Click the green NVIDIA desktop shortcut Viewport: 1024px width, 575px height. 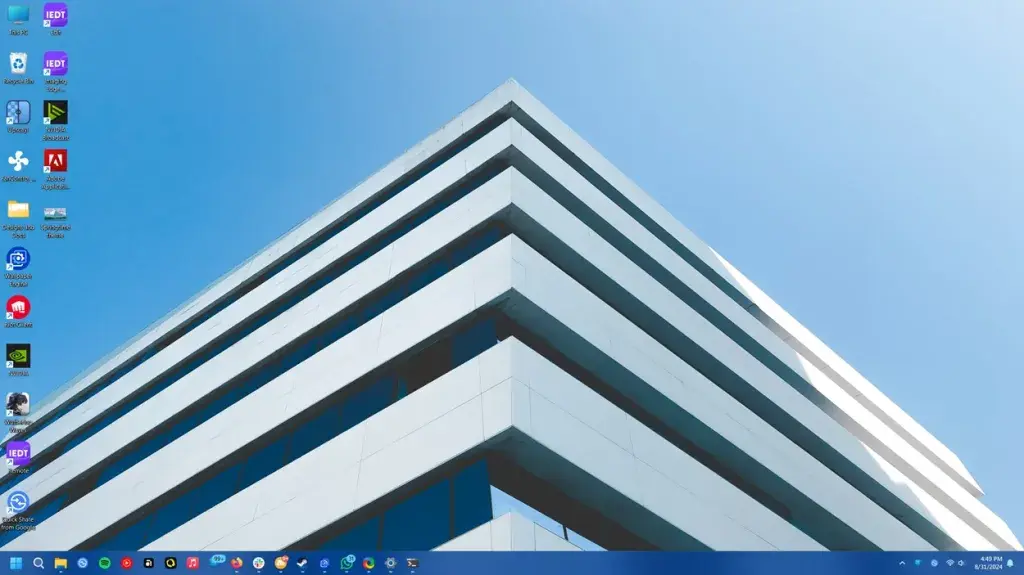[18, 356]
